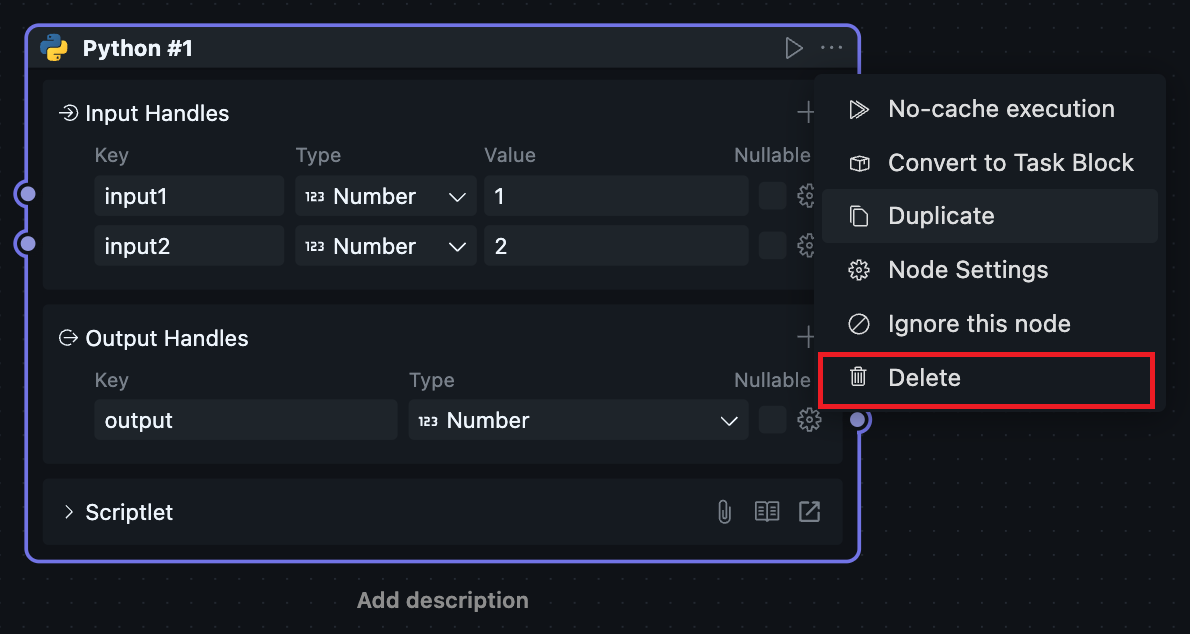
Task: Click the output handle connector dot
Action: point(857,420)
